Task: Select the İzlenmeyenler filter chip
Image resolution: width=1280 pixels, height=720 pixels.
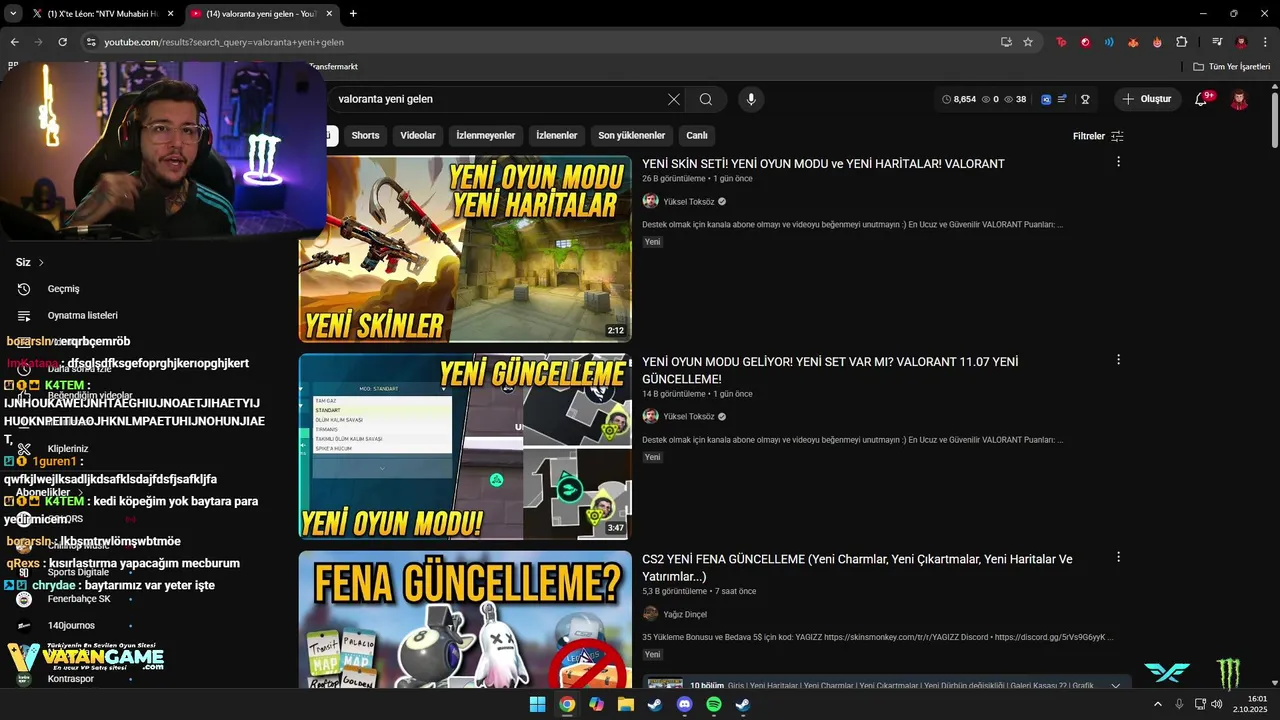Action: point(486,136)
